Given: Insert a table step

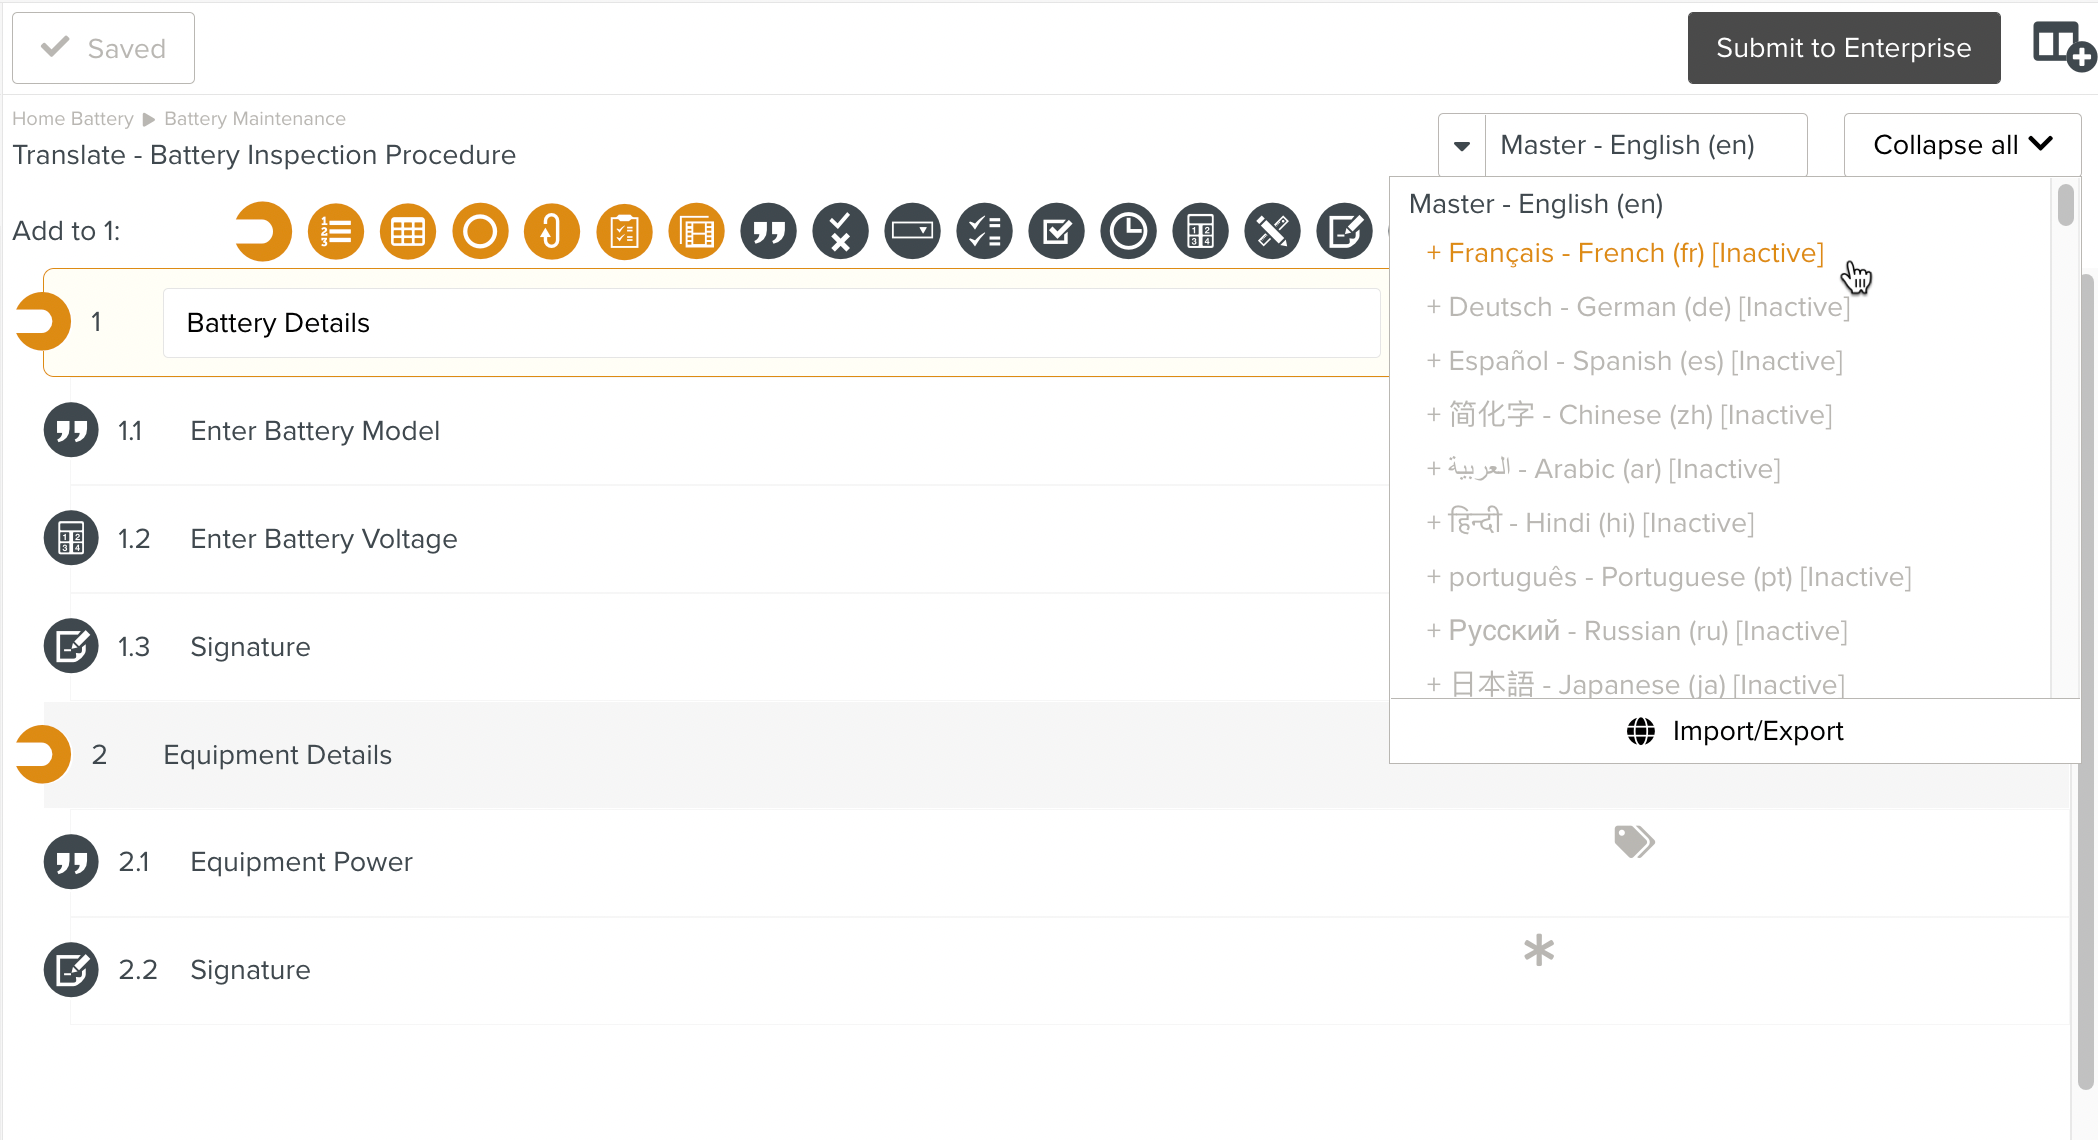Looking at the screenshot, I should coord(407,231).
